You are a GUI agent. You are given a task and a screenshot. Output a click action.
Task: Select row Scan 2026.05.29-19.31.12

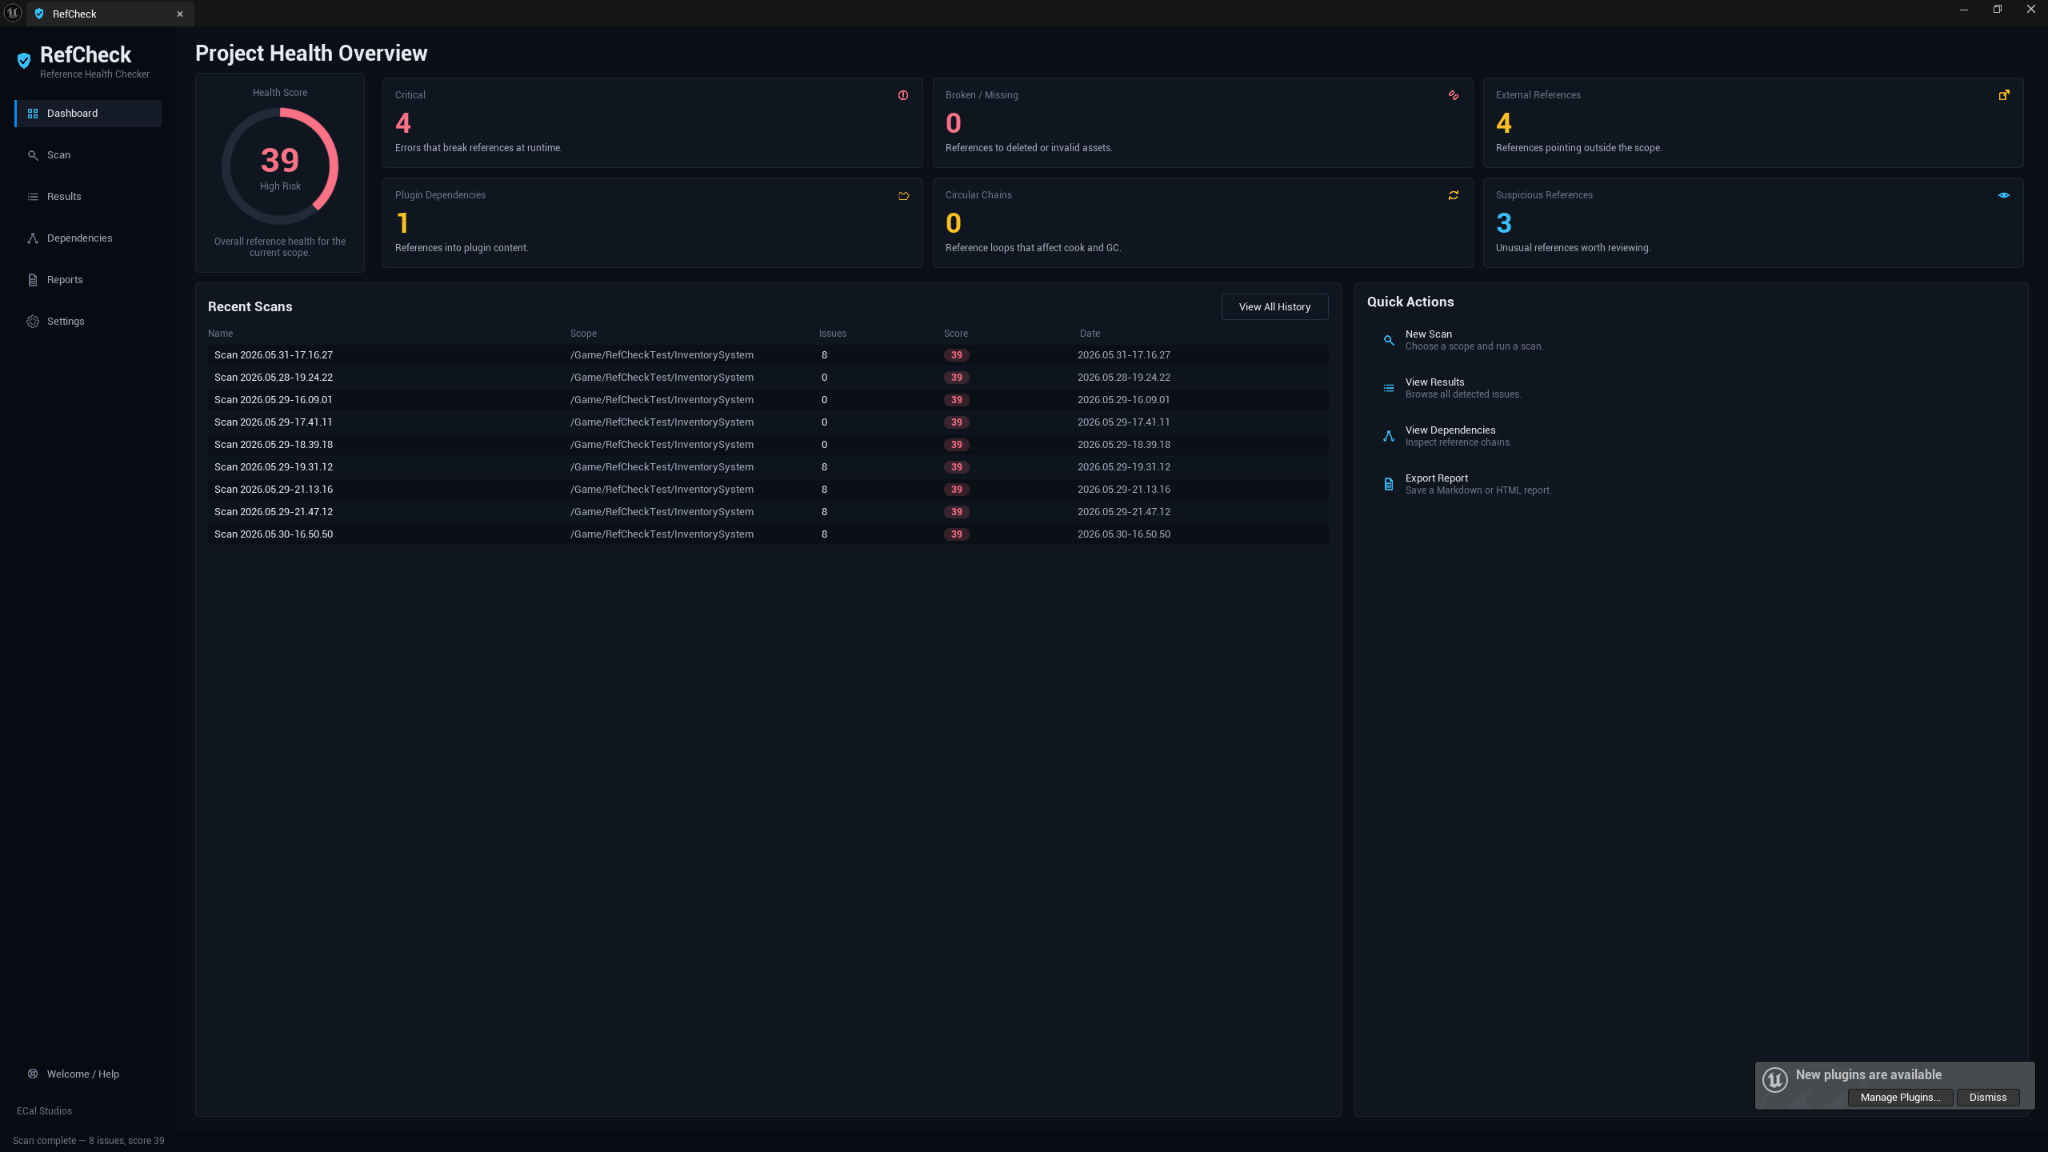(x=768, y=467)
